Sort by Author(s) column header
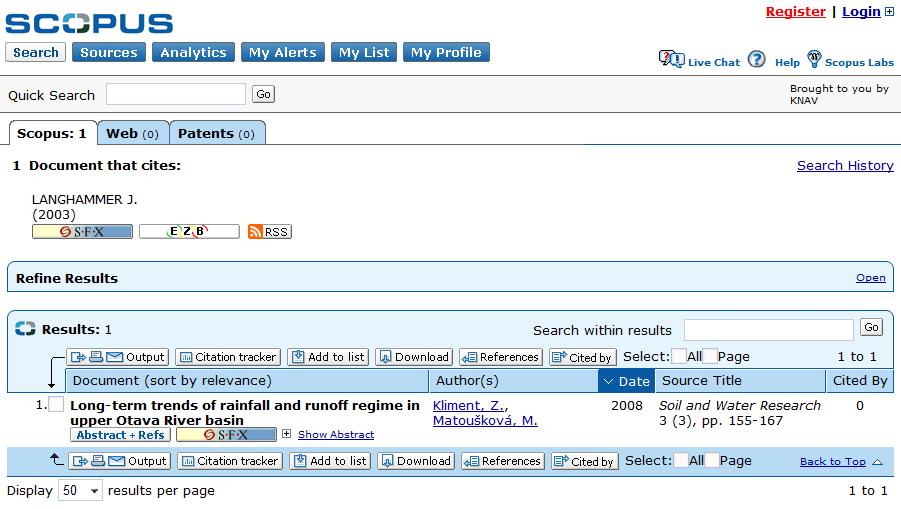 pyautogui.click(x=513, y=381)
